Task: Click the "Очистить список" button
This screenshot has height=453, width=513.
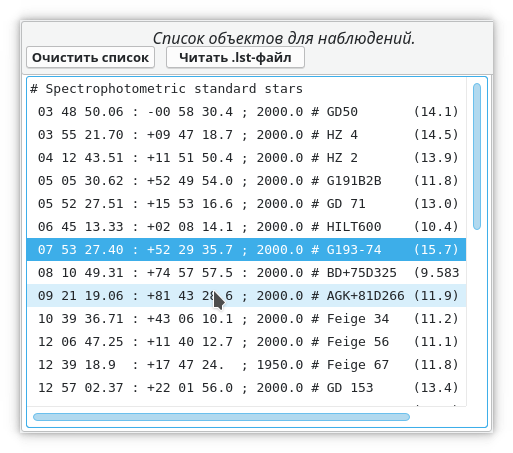Action: click(x=90, y=57)
